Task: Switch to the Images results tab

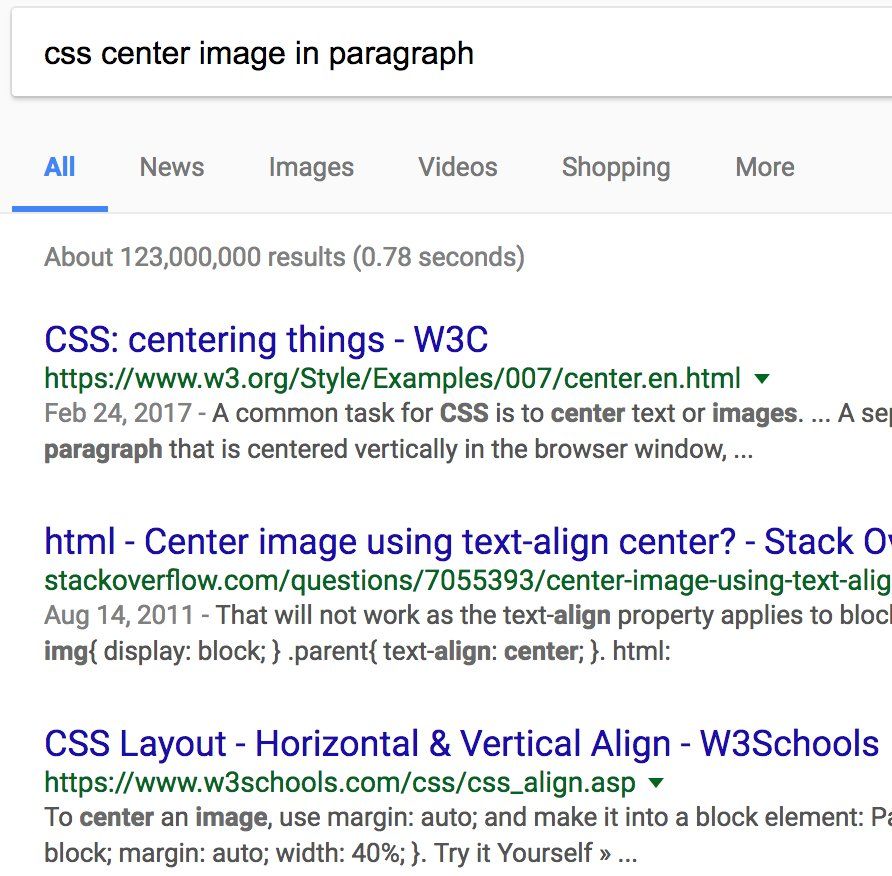Action: click(311, 168)
